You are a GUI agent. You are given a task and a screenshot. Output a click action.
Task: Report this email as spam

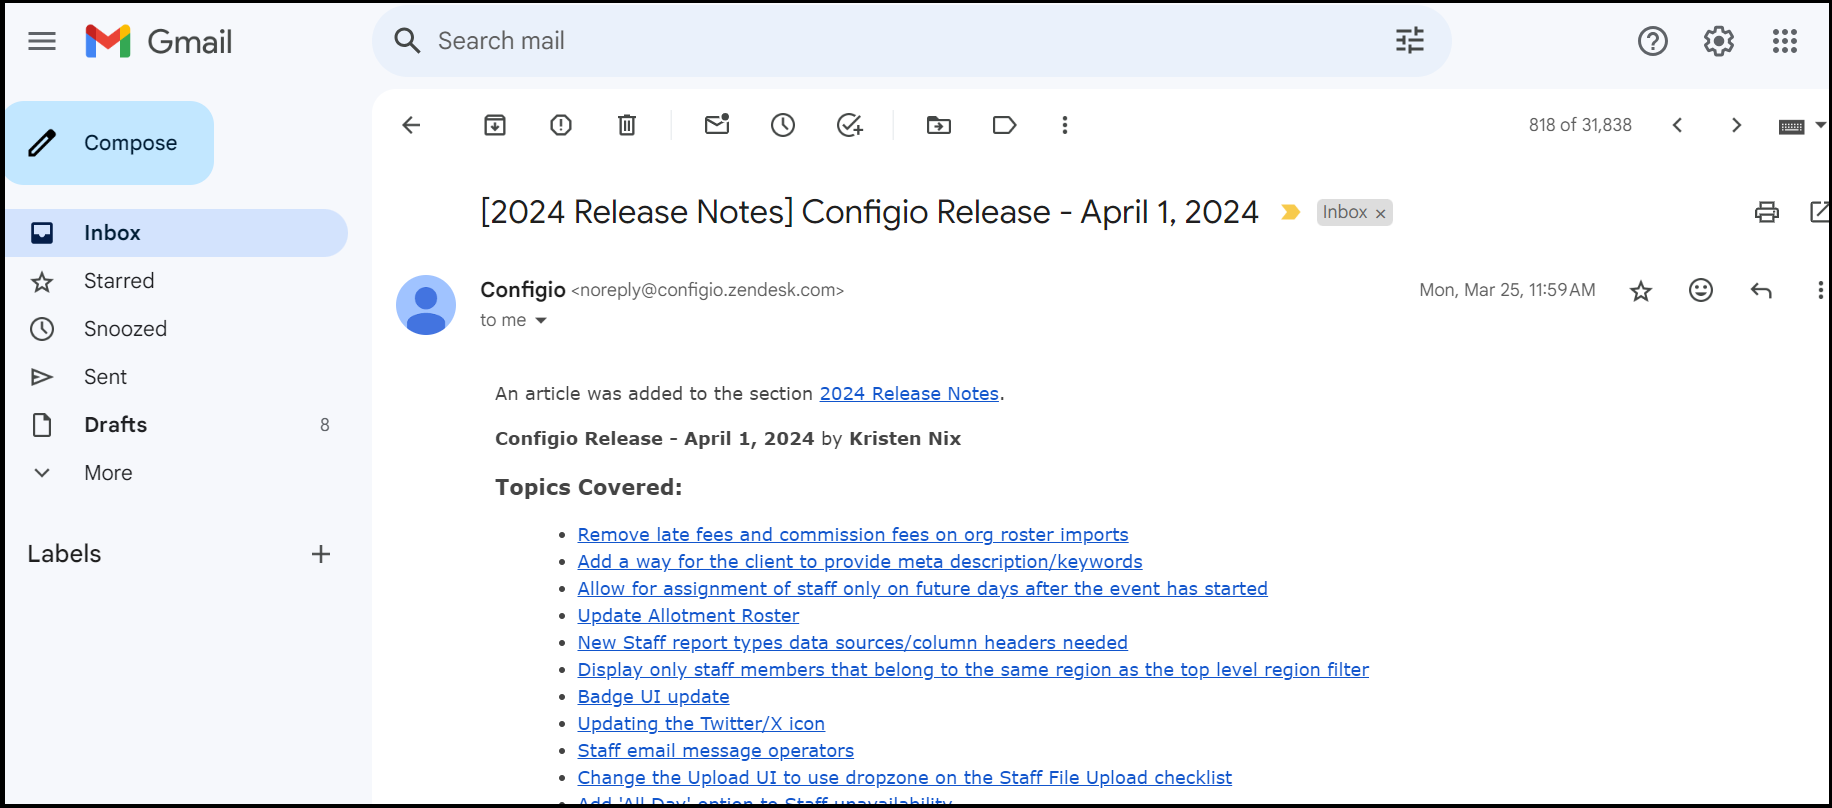point(561,125)
